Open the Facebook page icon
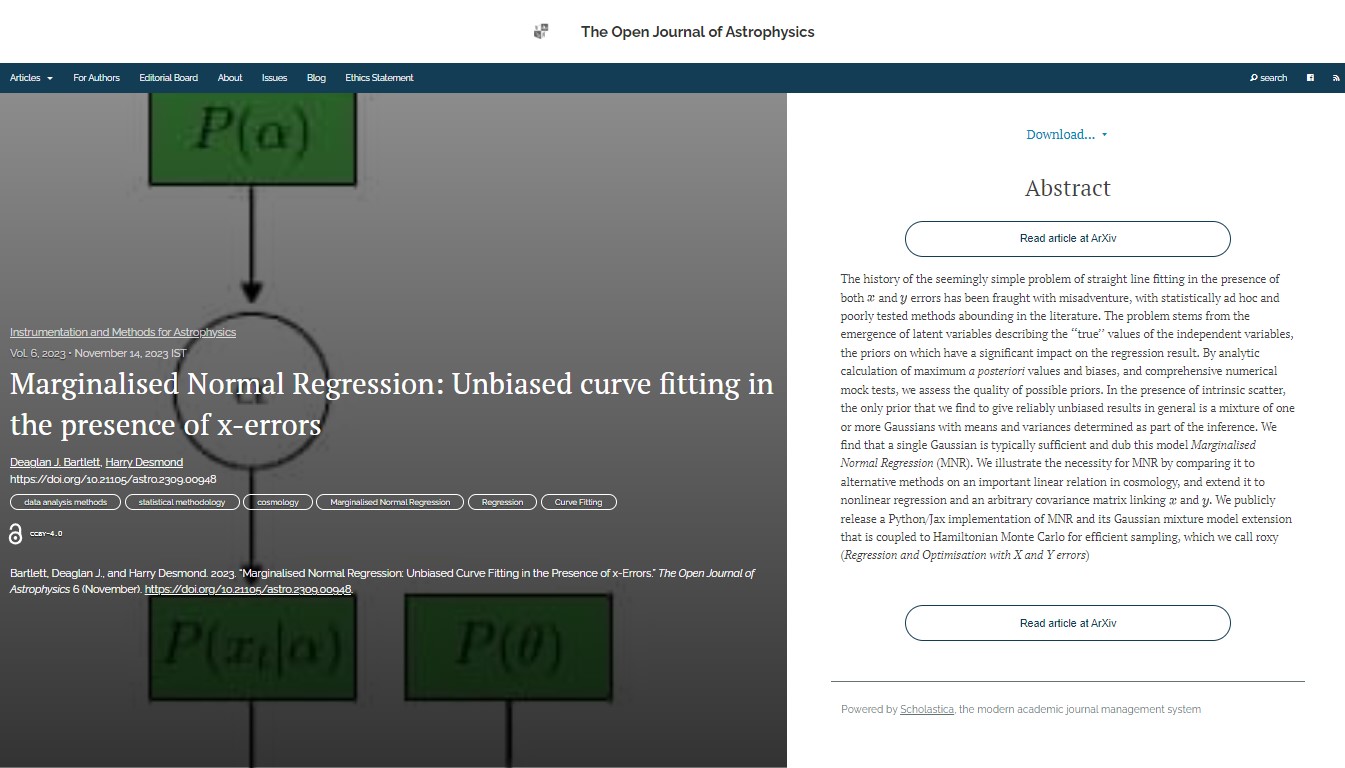This screenshot has height=768, width=1345. 1310,78
